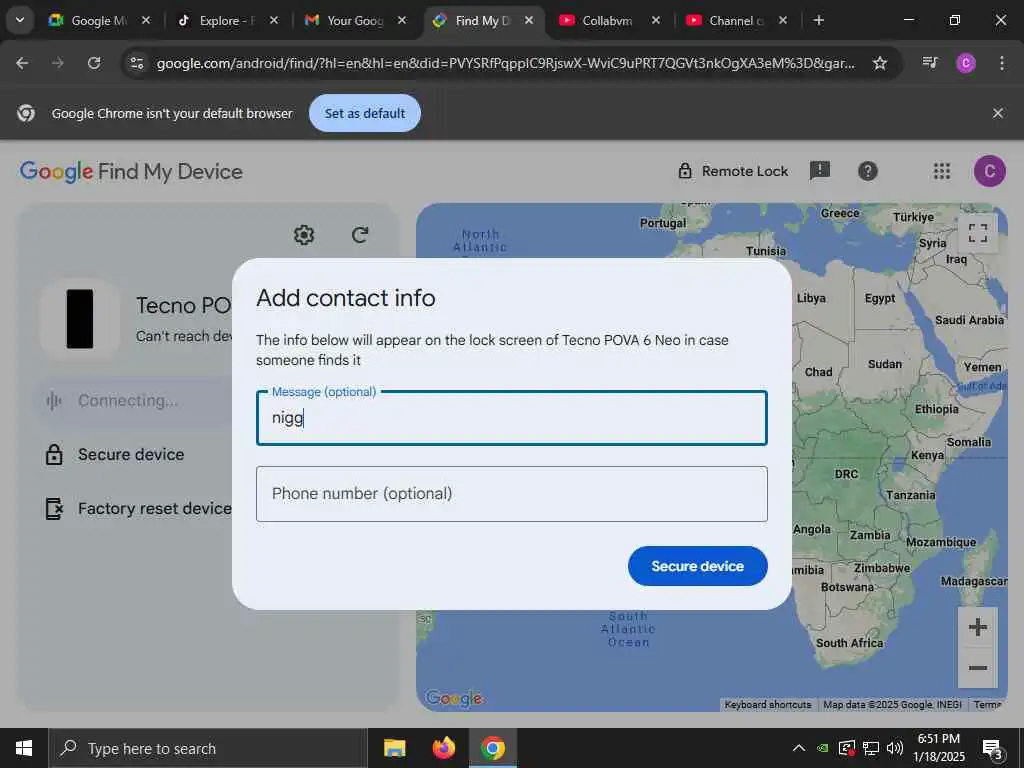Close the Find My Device tab

pos(529,21)
